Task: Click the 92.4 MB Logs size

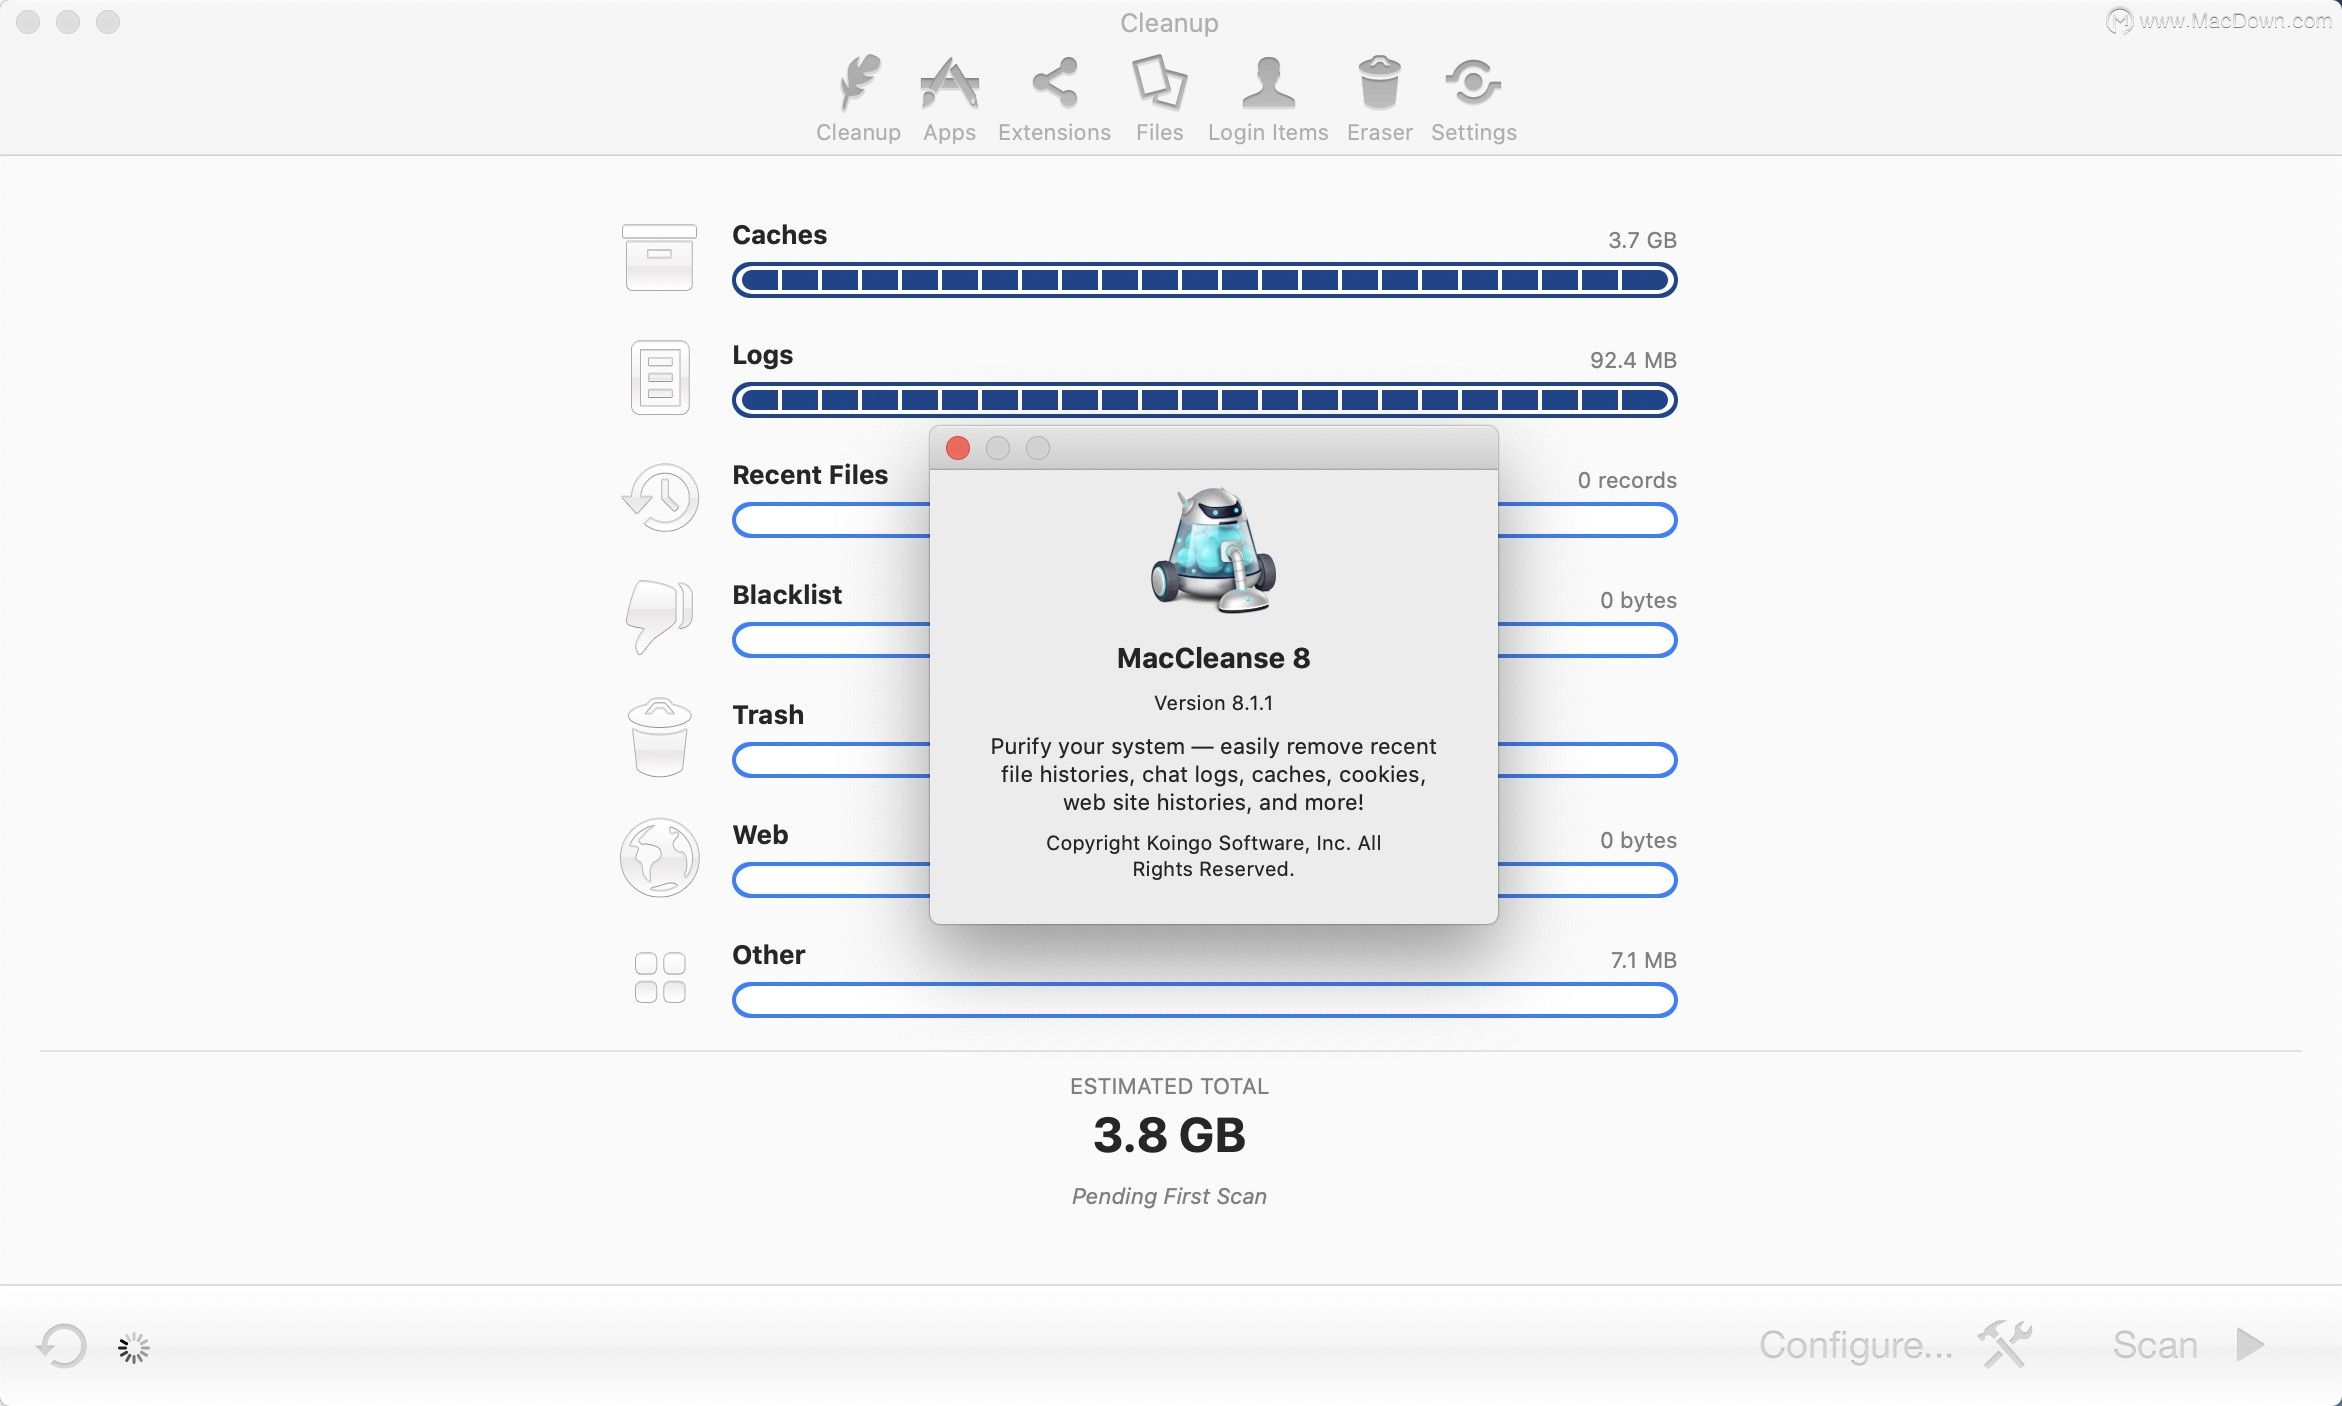Action: (x=1633, y=360)
